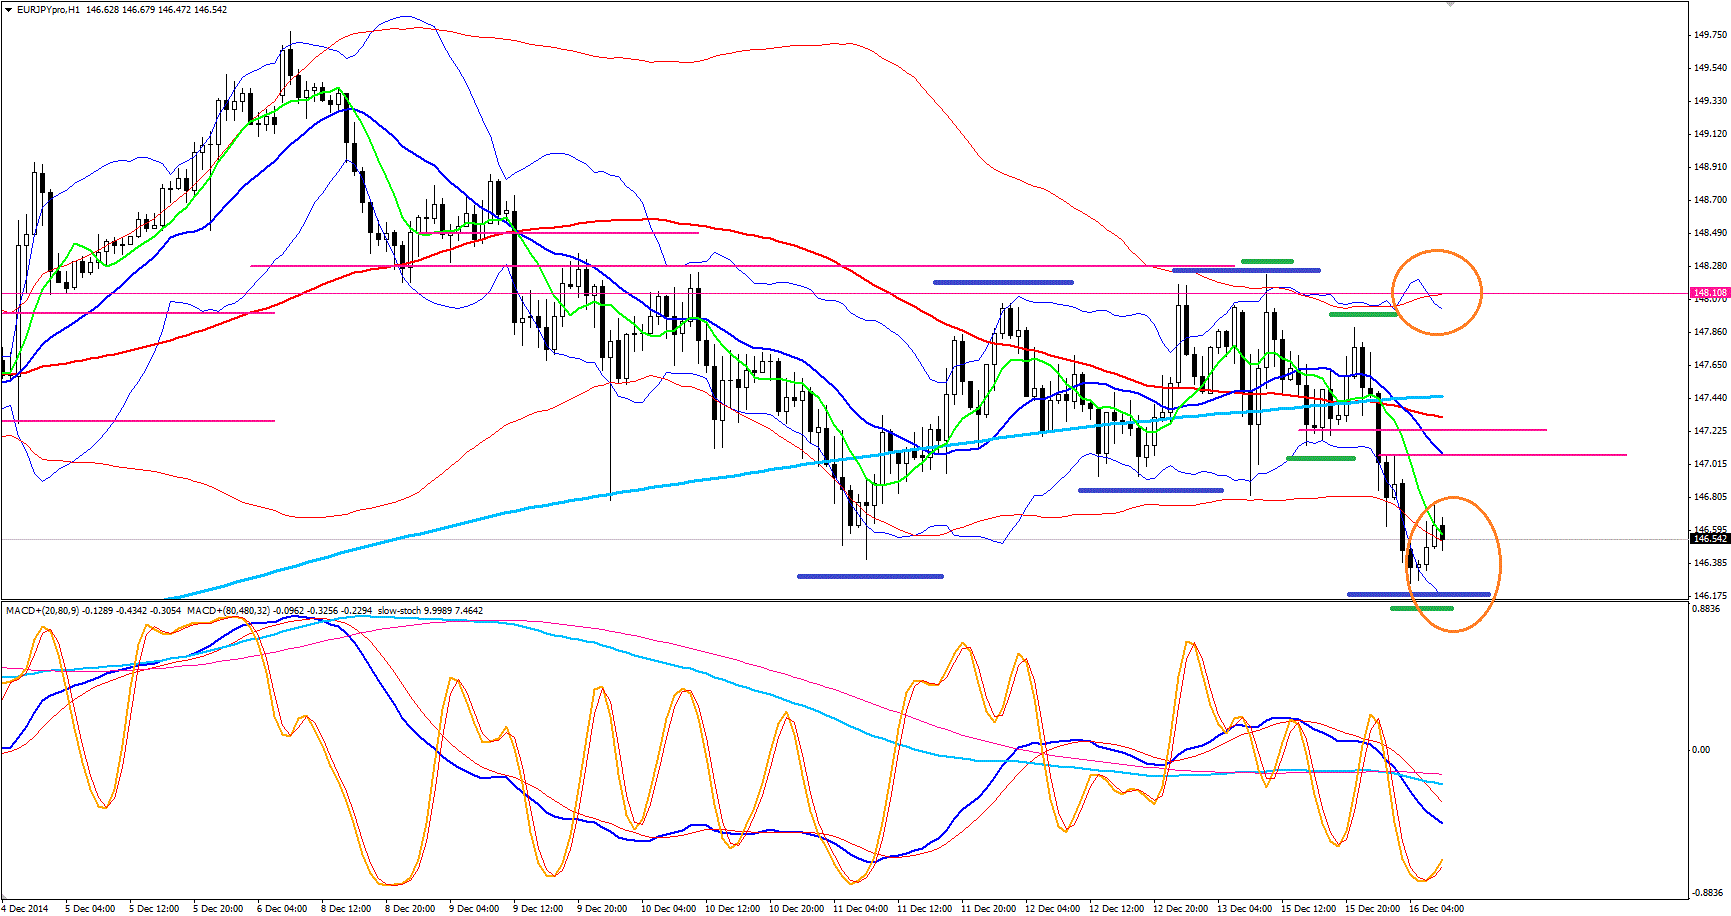This screenshot has height=916, width=1731.
Task: Click the pink 148.108 price tag
Action: pos(1709,293)
